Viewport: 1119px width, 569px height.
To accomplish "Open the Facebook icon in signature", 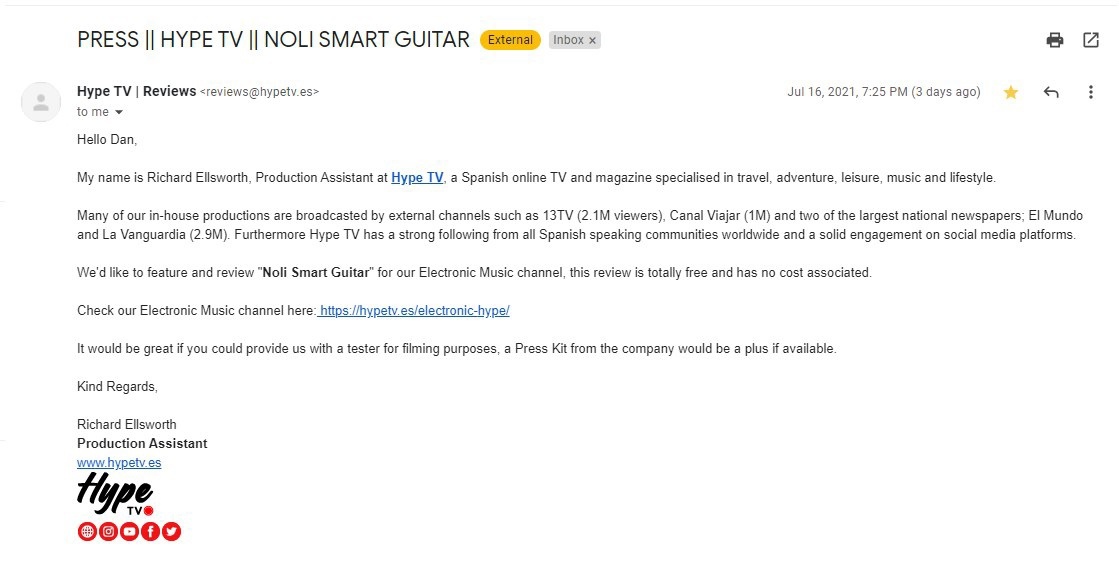I will (x=151, y=531).
